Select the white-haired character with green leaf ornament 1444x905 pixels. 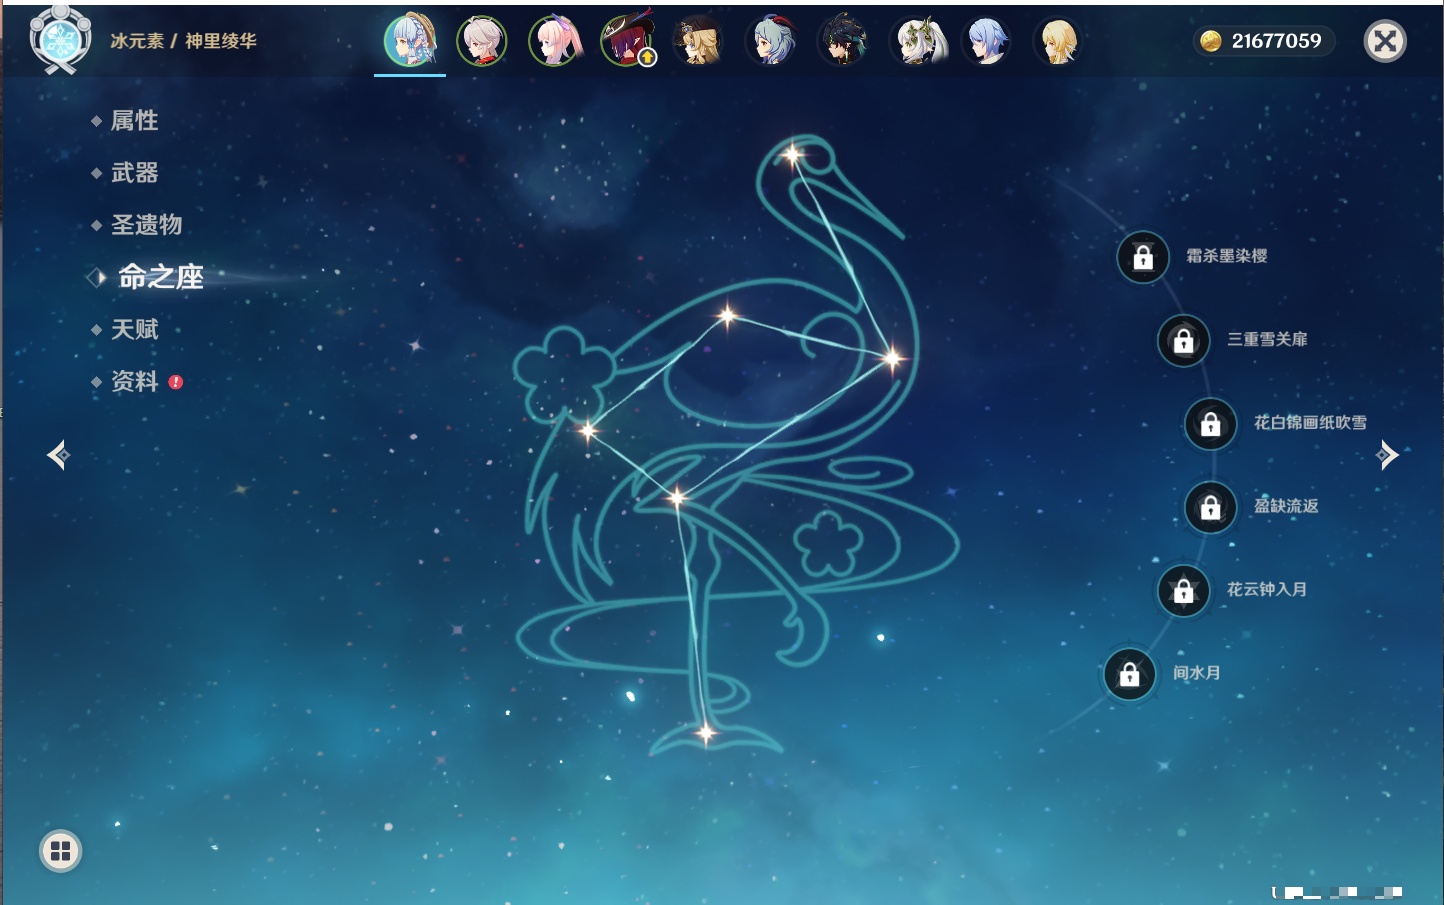(915, 42)
